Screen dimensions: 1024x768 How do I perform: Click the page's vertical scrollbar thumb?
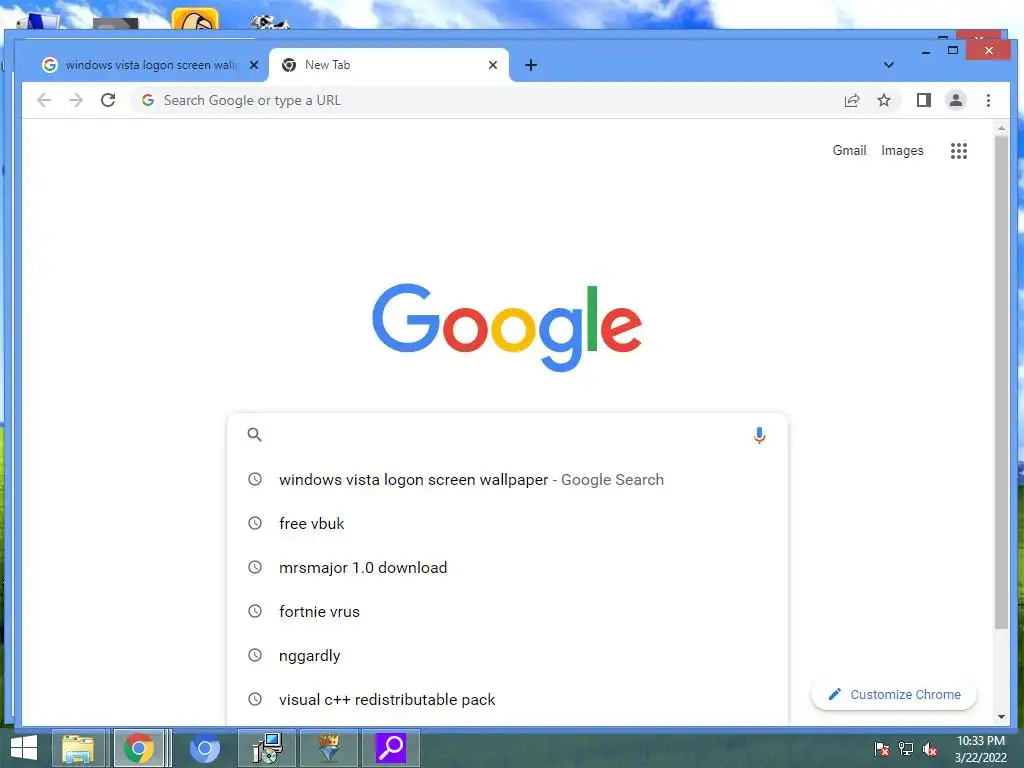coord(1001,382)
